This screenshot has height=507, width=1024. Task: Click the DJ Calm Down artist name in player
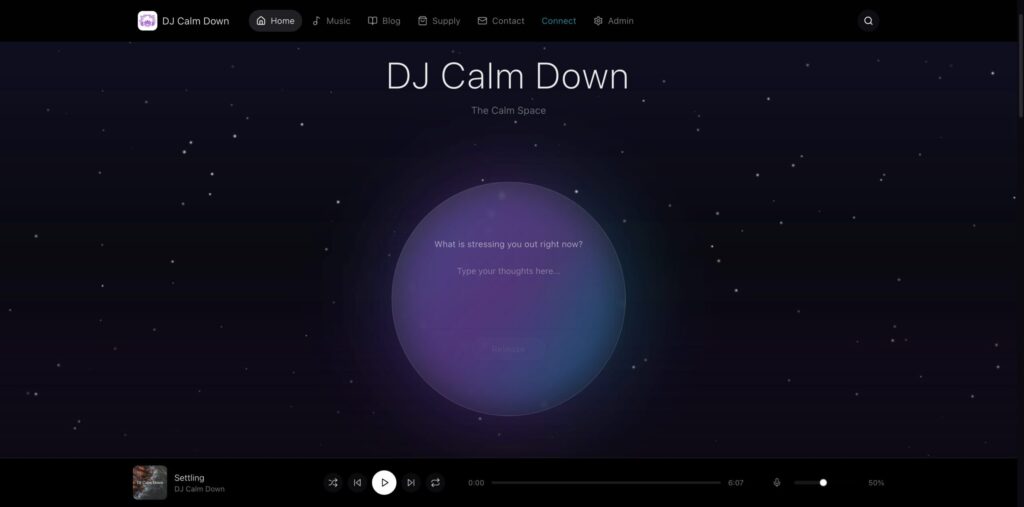199,489
